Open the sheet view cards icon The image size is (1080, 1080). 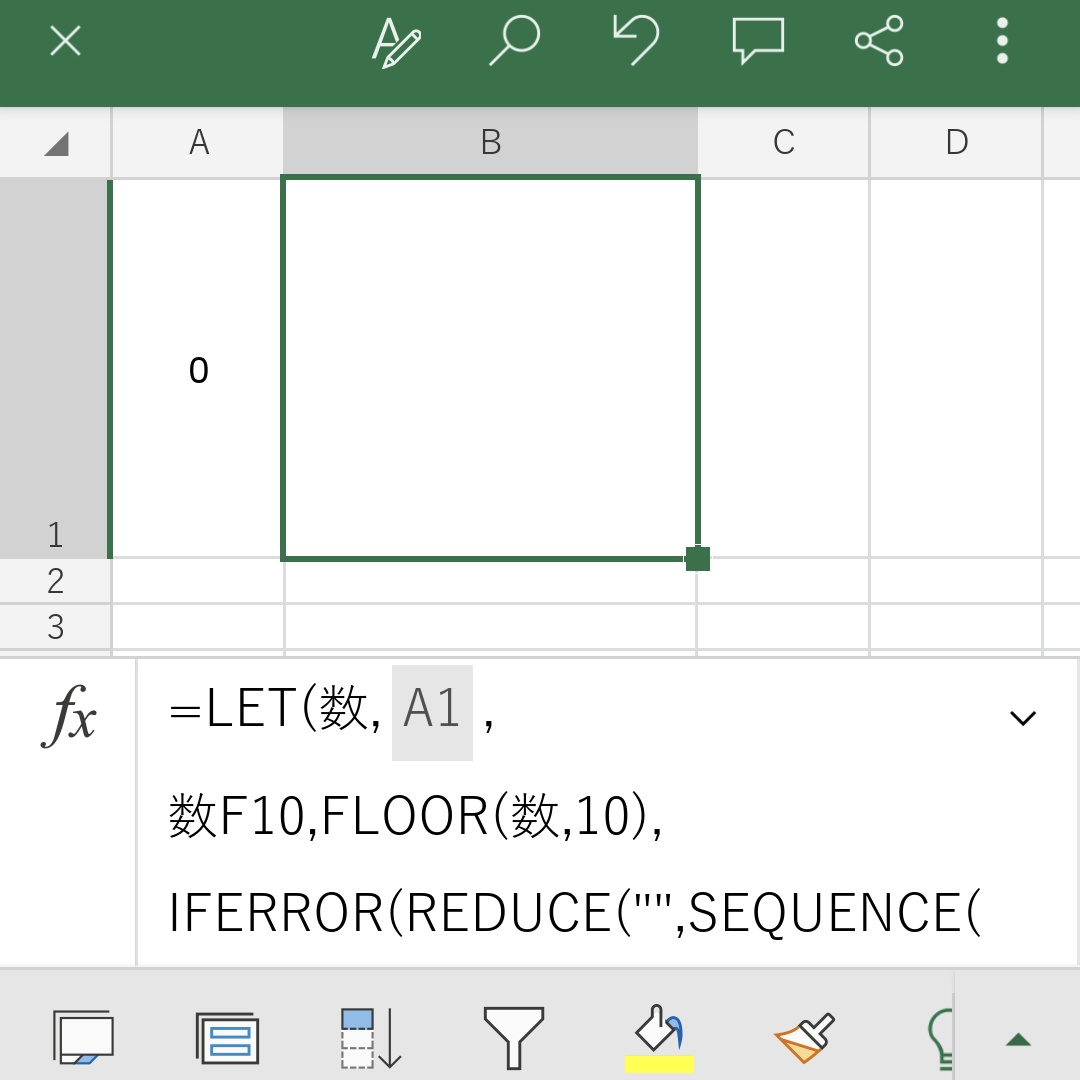(x=83, y=1037)
